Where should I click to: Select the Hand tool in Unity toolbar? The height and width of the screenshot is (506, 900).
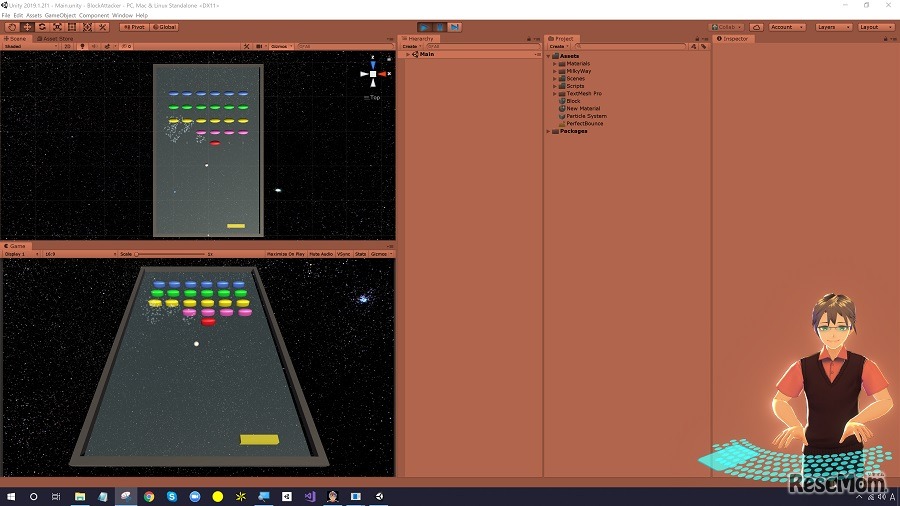click(x=11, y=27)
